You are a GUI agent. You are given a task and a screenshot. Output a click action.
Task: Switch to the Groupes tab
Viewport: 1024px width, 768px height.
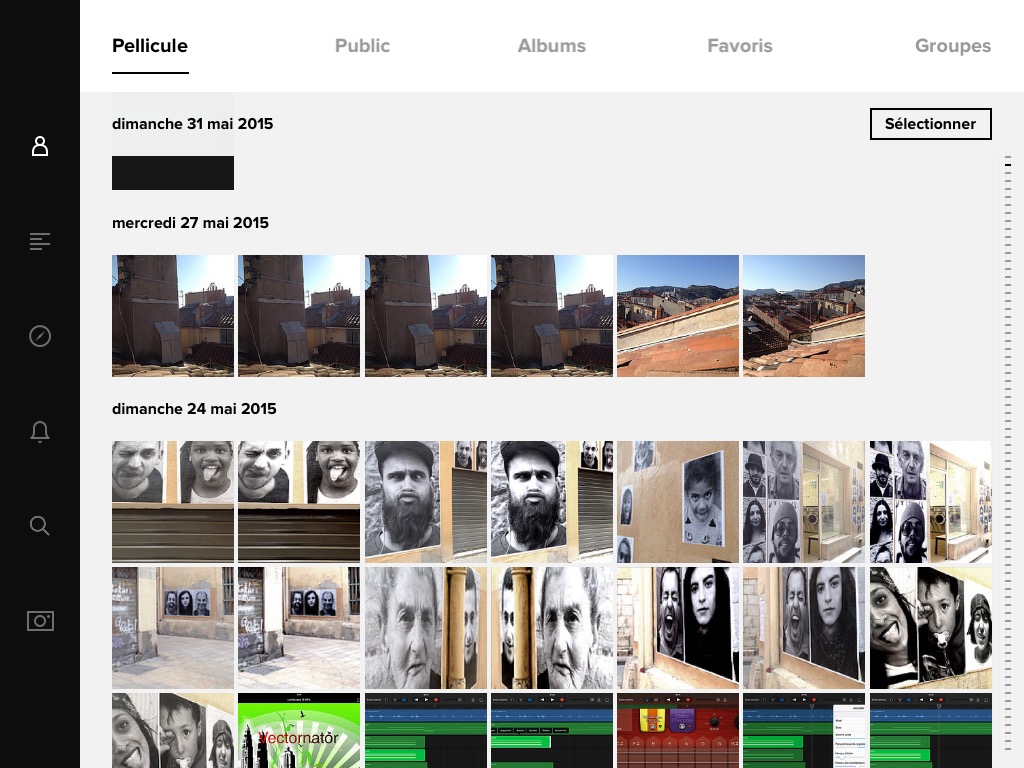tap(953, 46)
